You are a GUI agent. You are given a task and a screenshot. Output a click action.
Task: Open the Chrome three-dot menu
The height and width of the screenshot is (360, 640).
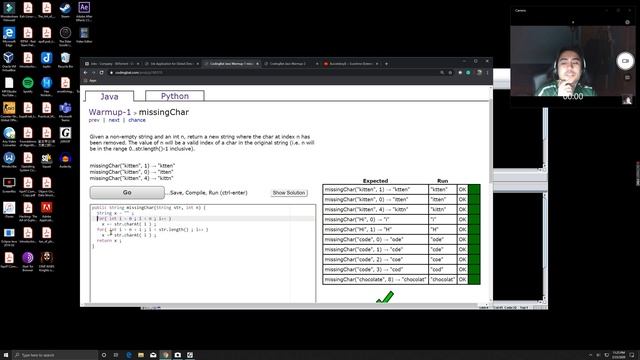487,73
